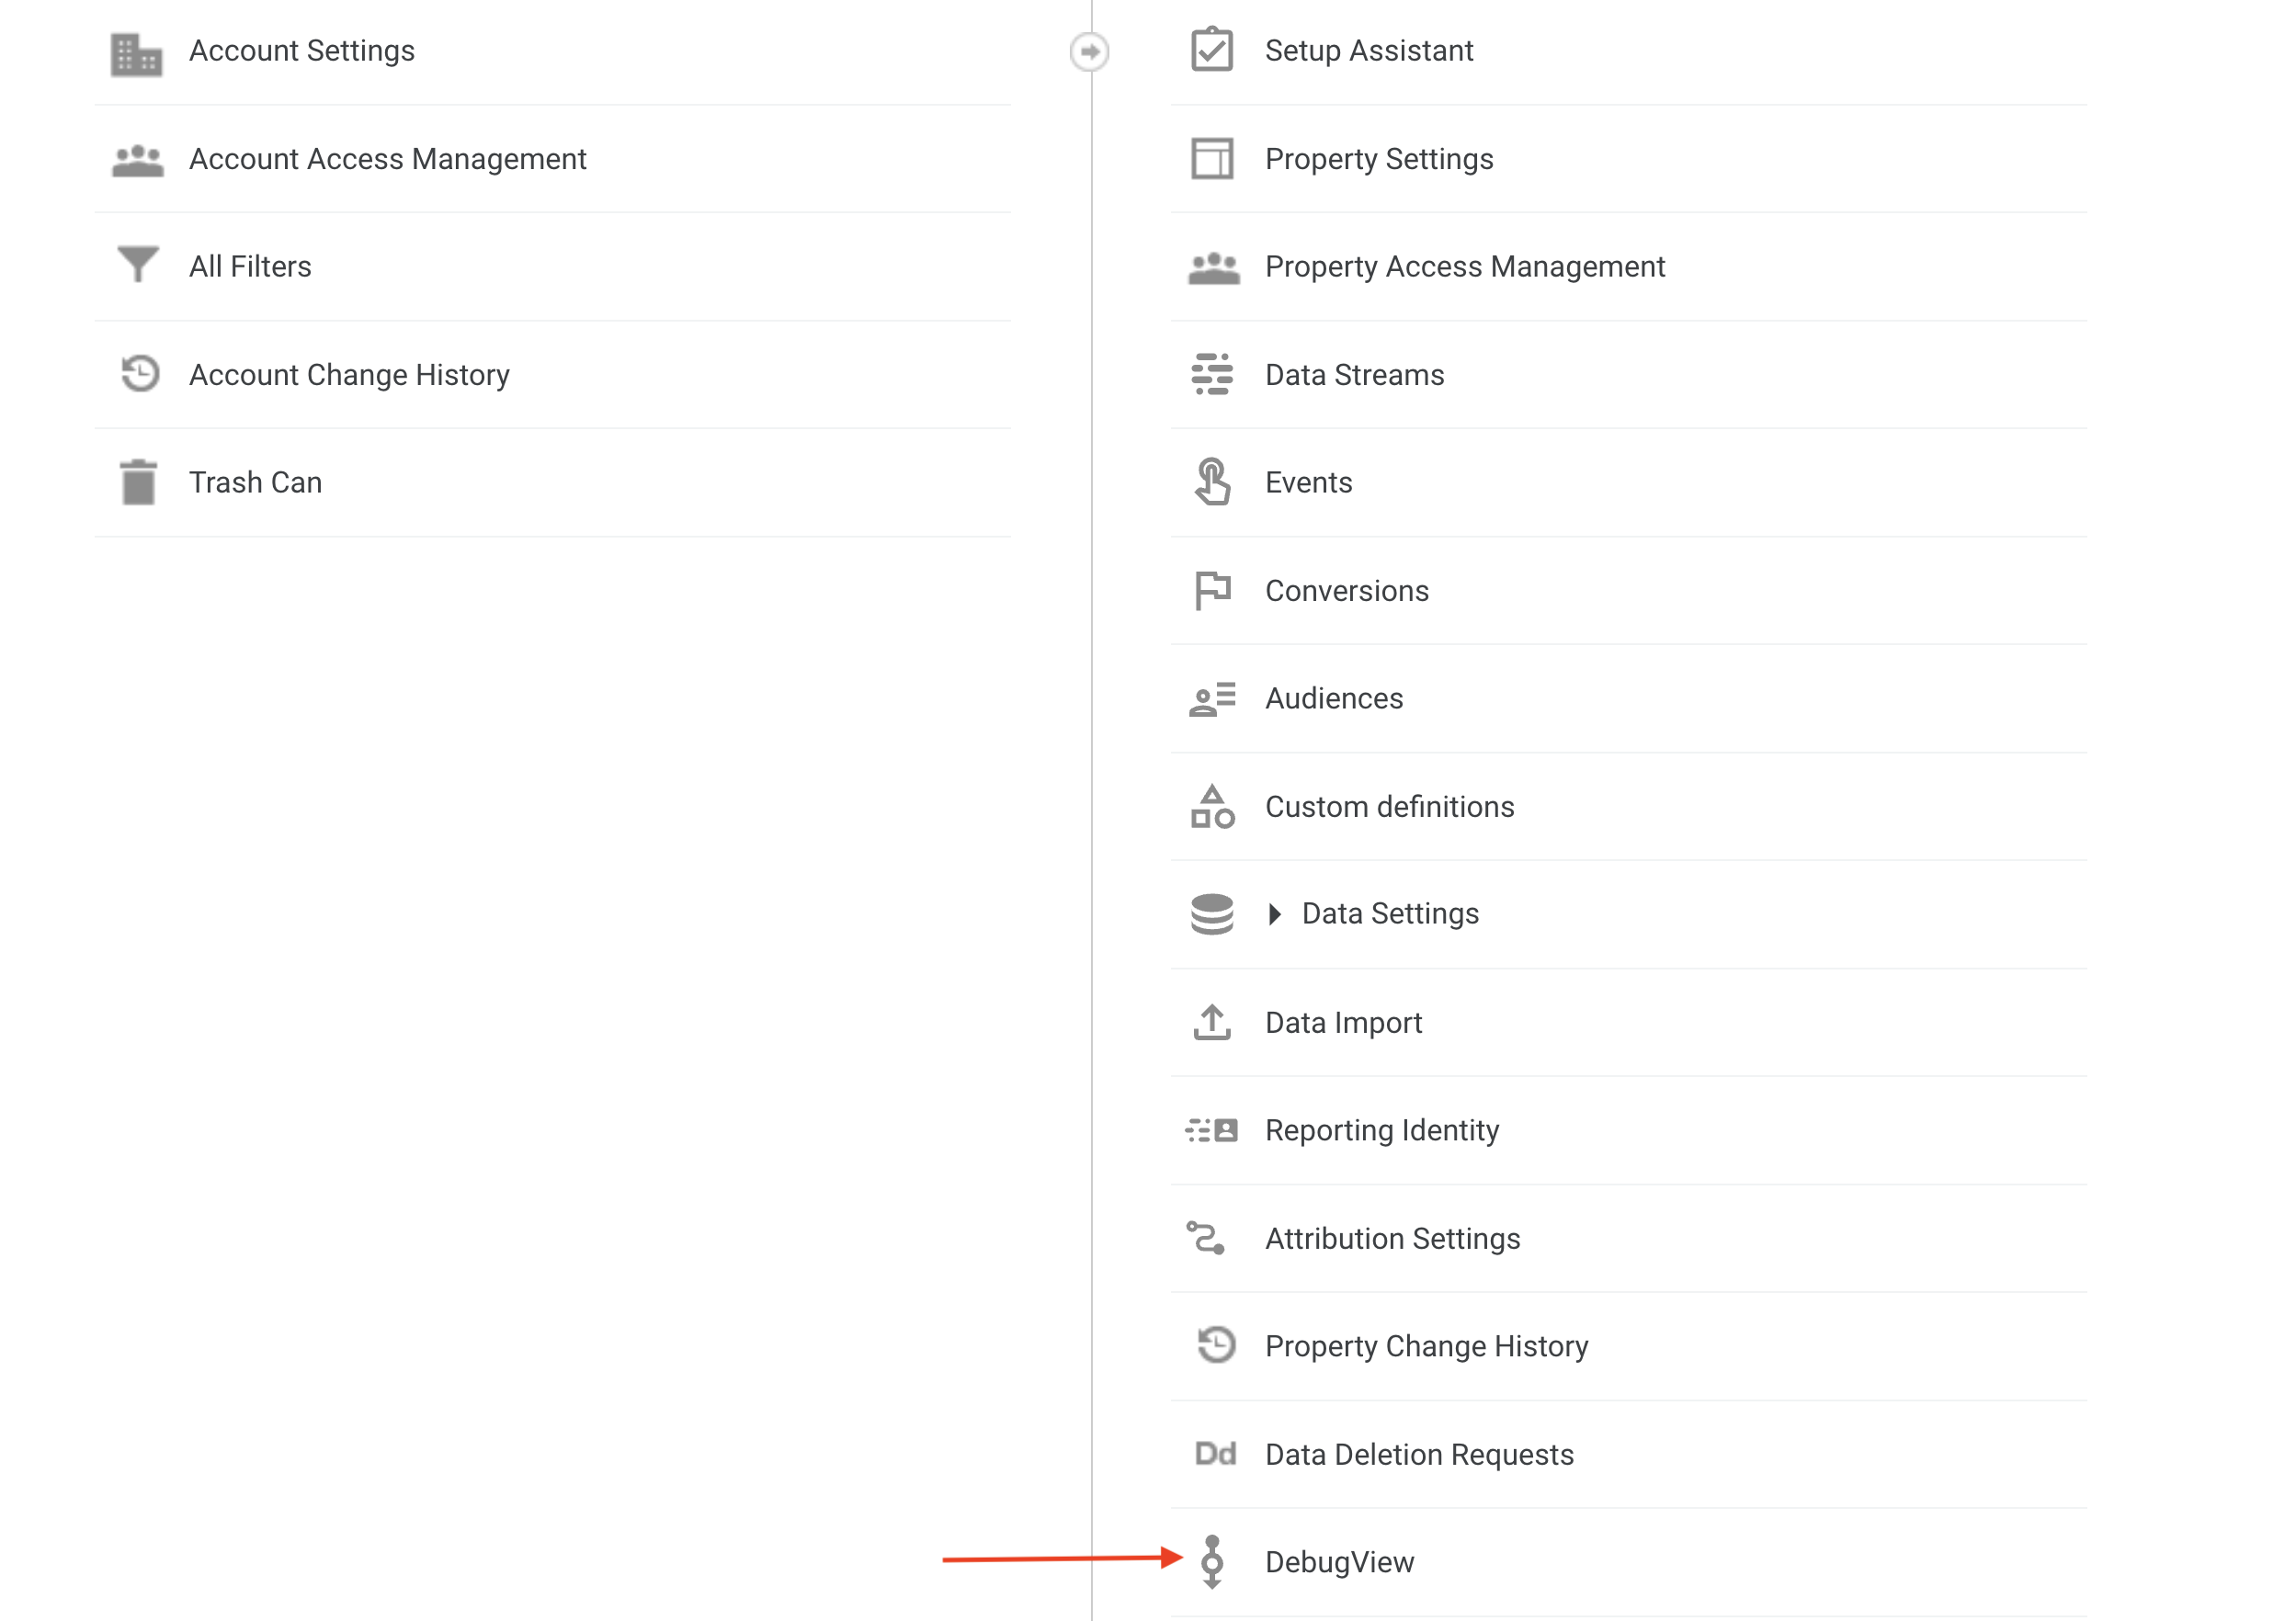Screen dimensions: 2296x1621
Task: Click the Custom definitions shapes icon
Action: [1211, 806]
